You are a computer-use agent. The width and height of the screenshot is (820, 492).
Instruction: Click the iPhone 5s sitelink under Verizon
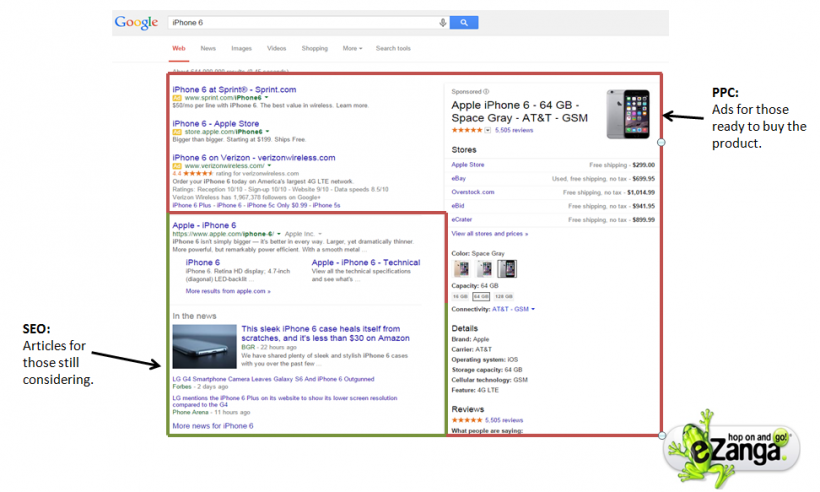[326, 205]
